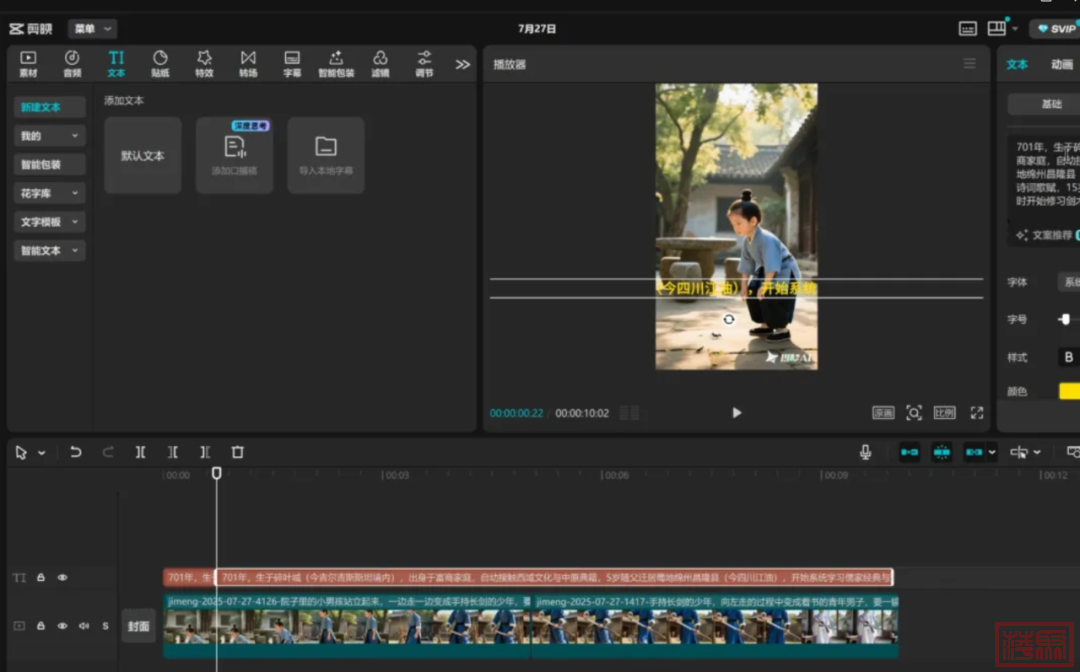
Task: Open the 音频 (audio) tab
Action: (x=72, y=63)
